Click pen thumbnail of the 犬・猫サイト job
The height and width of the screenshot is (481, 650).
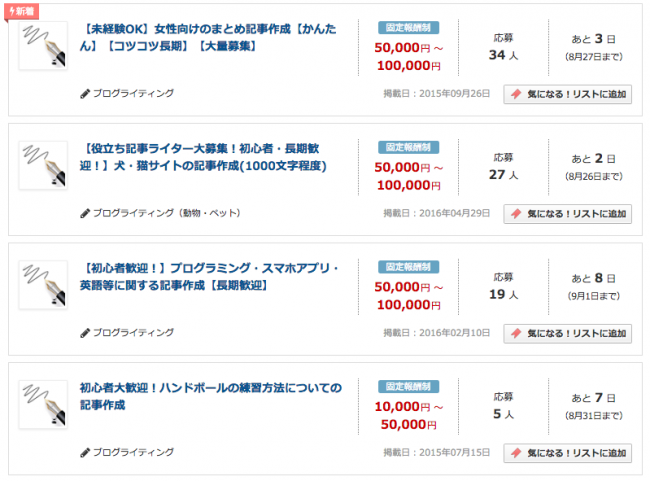pos(43,166)
